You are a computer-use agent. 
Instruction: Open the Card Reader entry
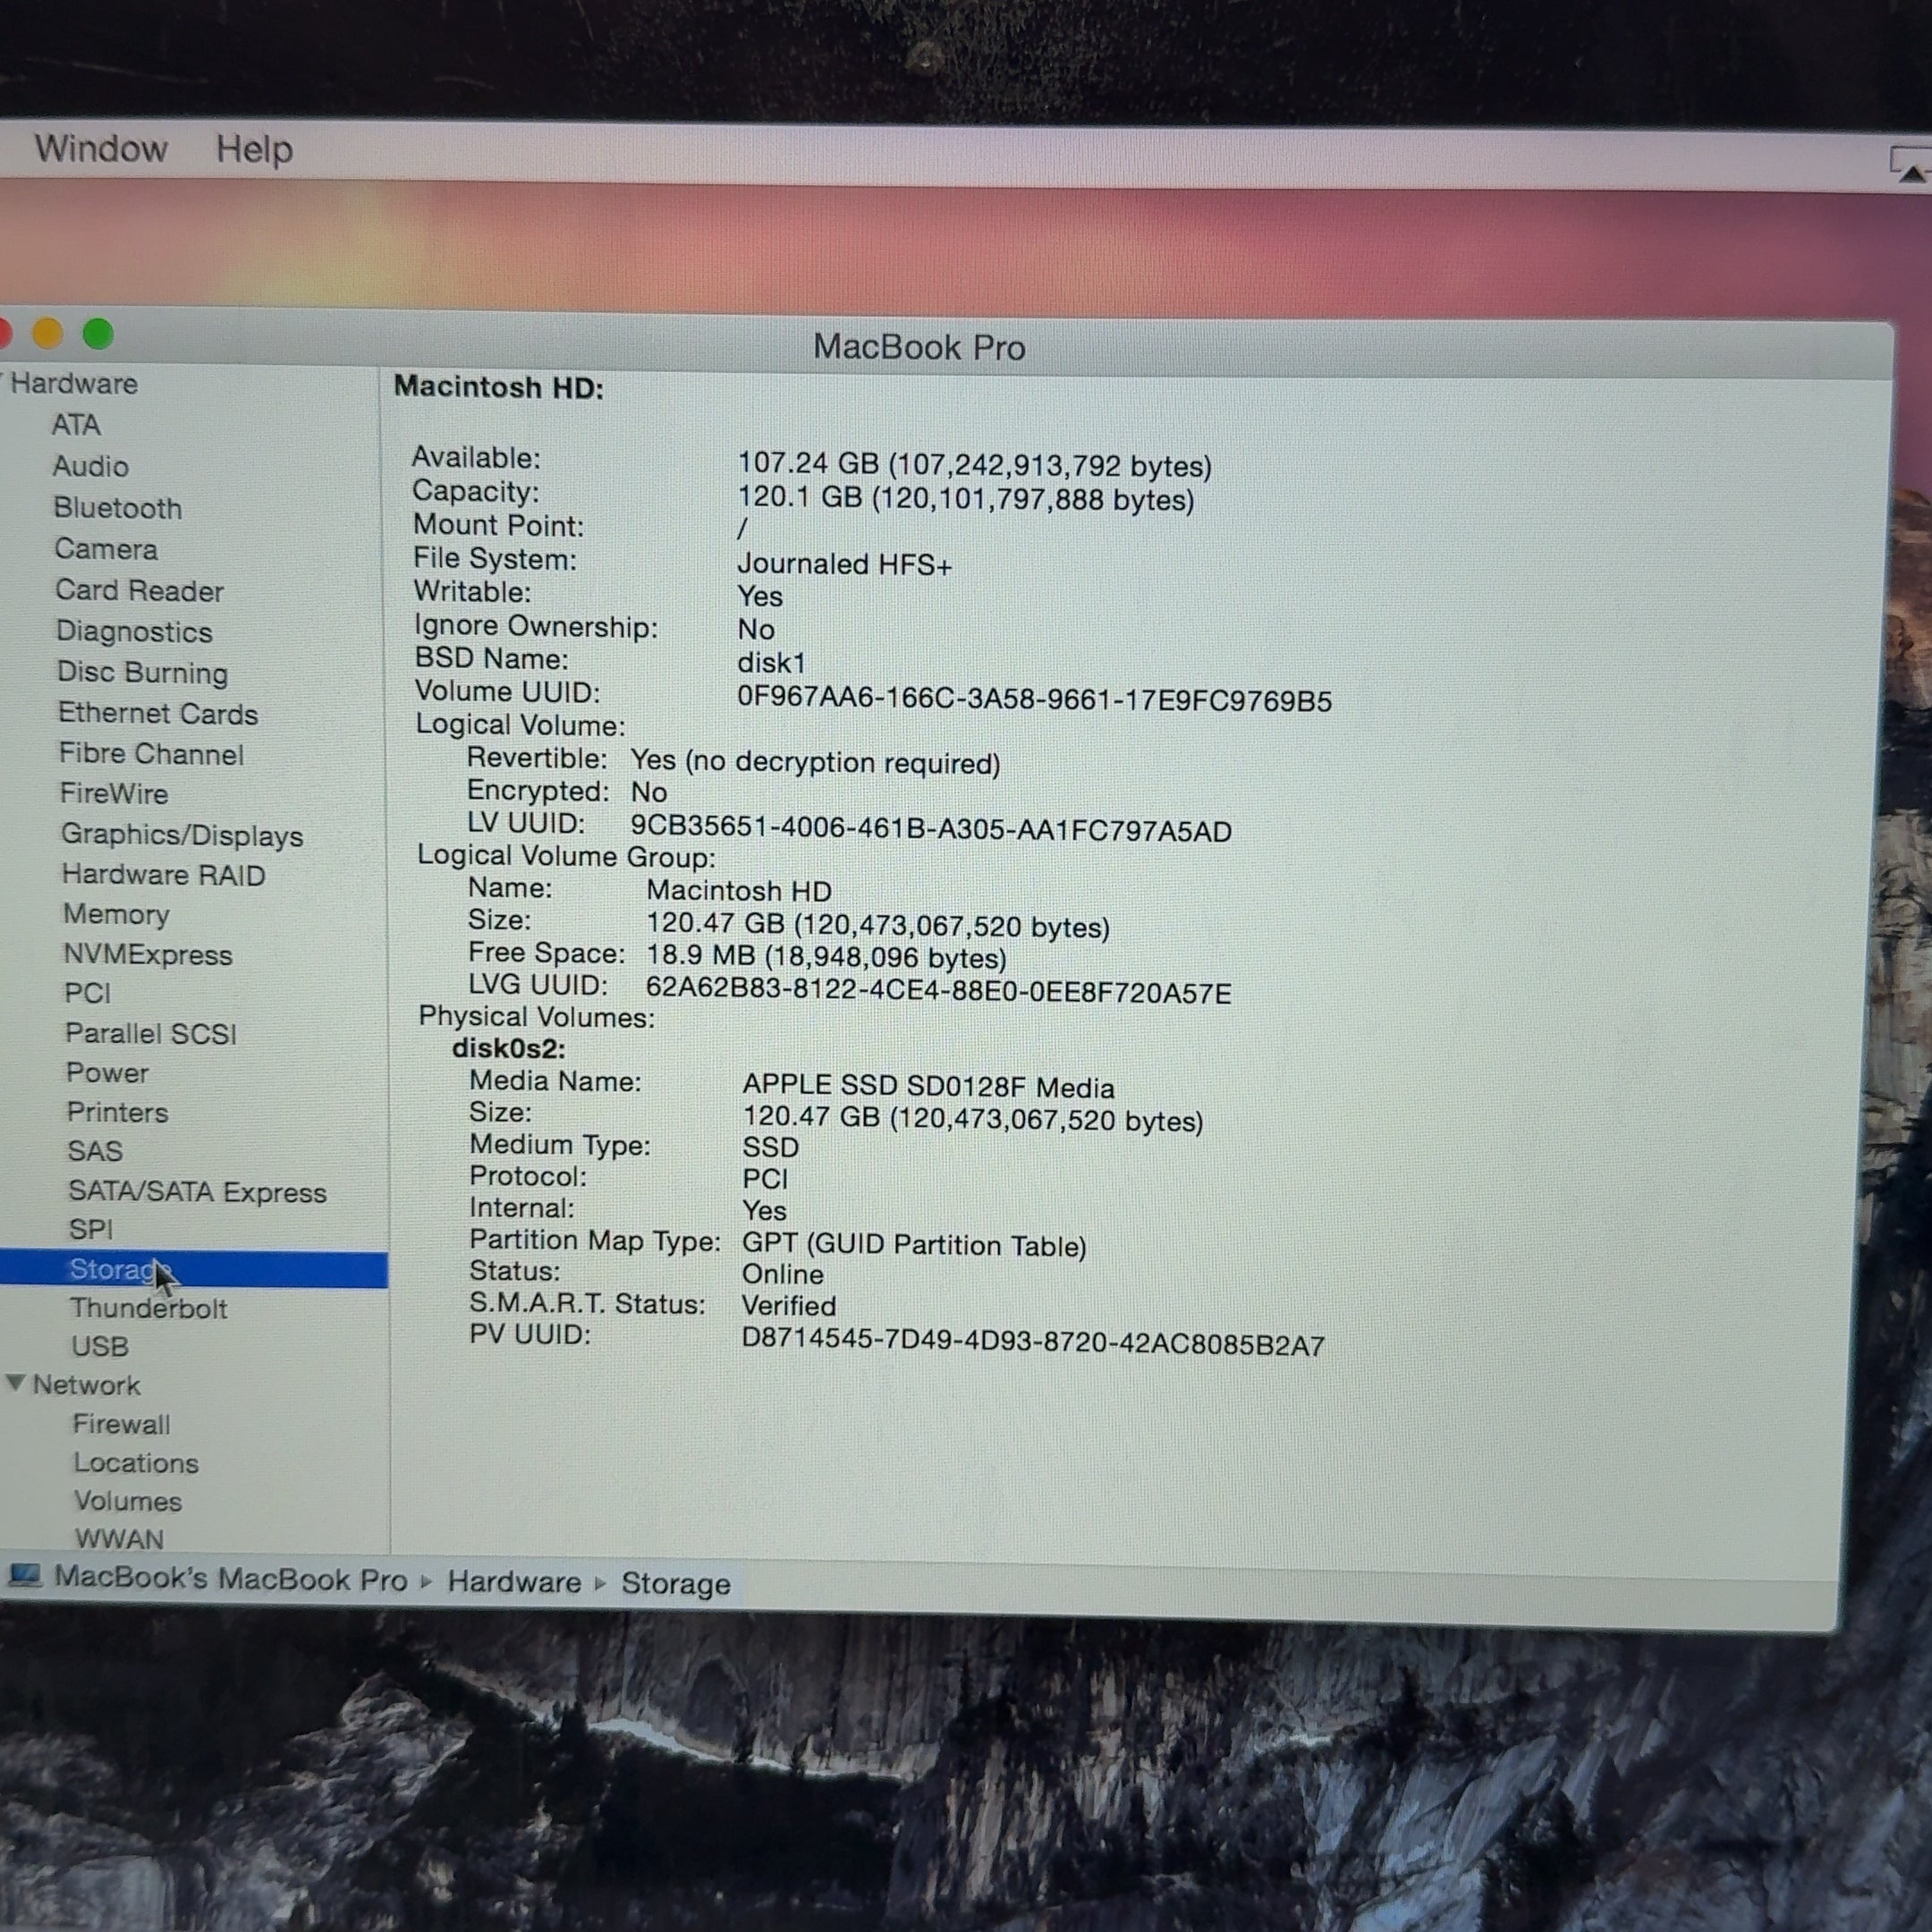(x=139, y=590)
